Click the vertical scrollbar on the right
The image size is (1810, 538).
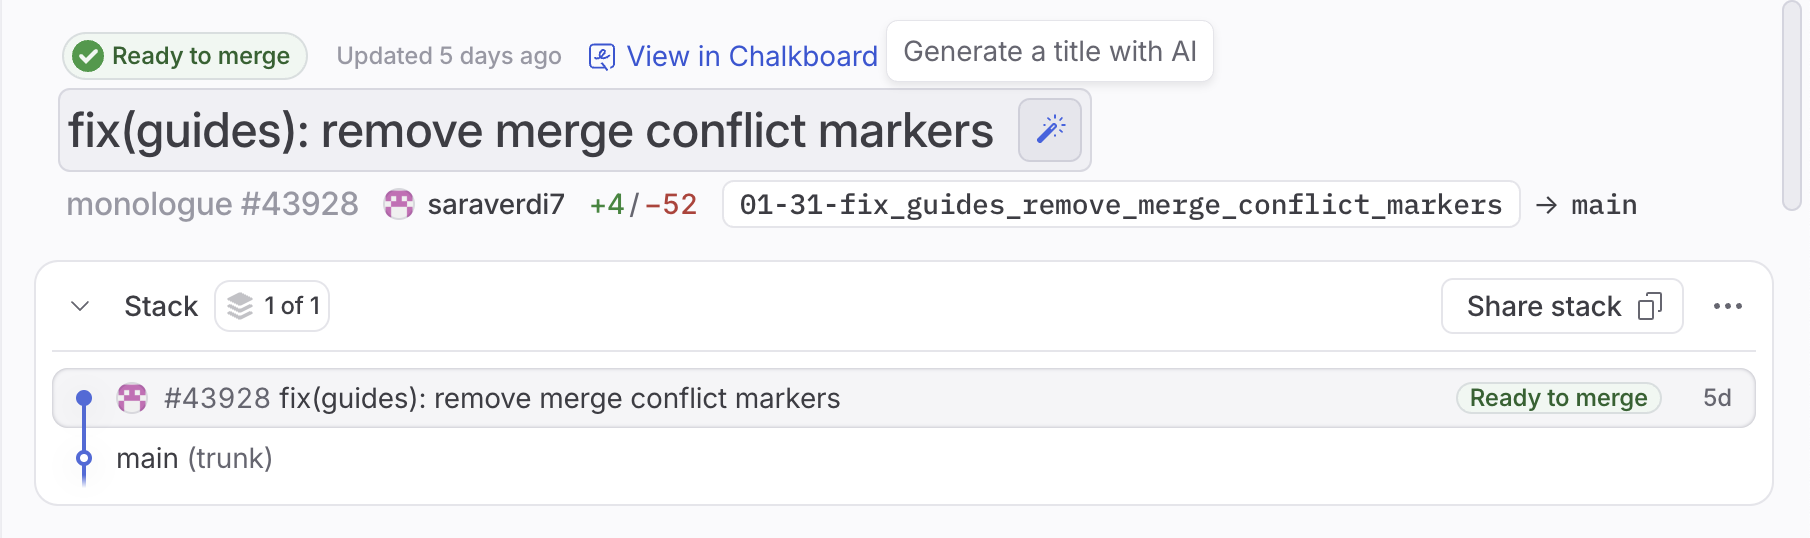point(1791,105)
